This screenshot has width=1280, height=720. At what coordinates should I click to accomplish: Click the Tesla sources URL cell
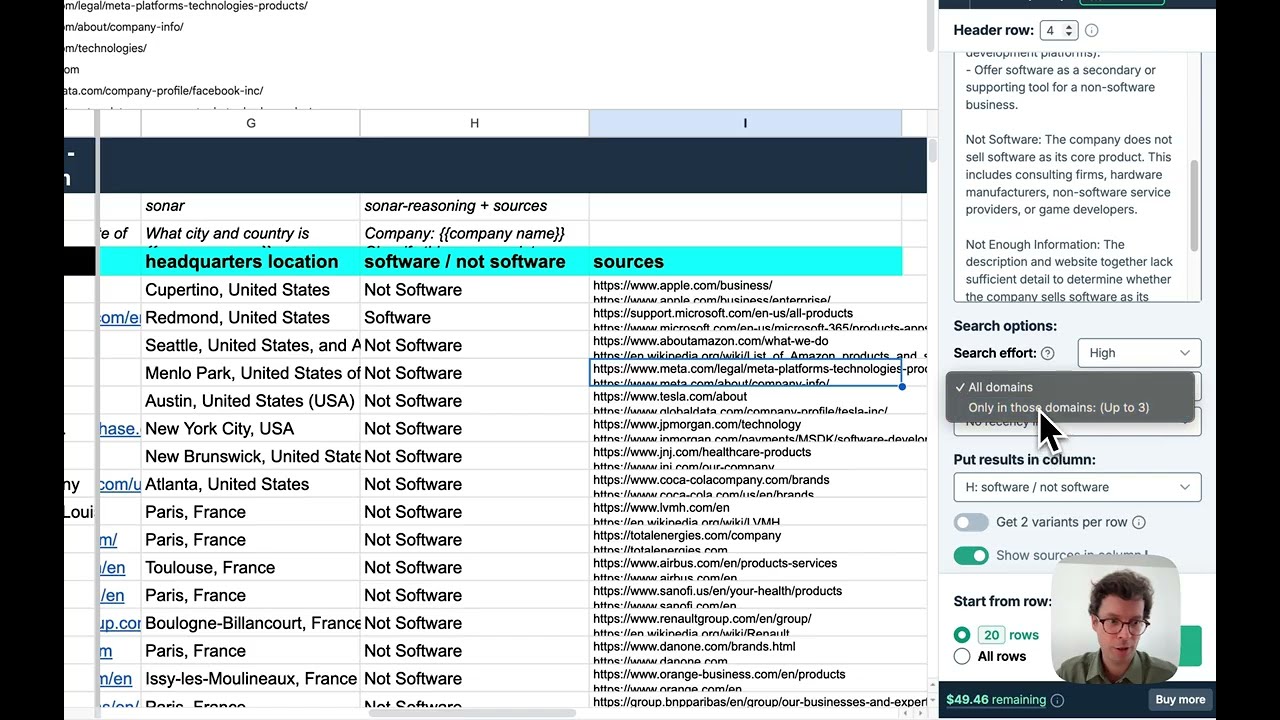pyautogui.click(x=744, y=402)
